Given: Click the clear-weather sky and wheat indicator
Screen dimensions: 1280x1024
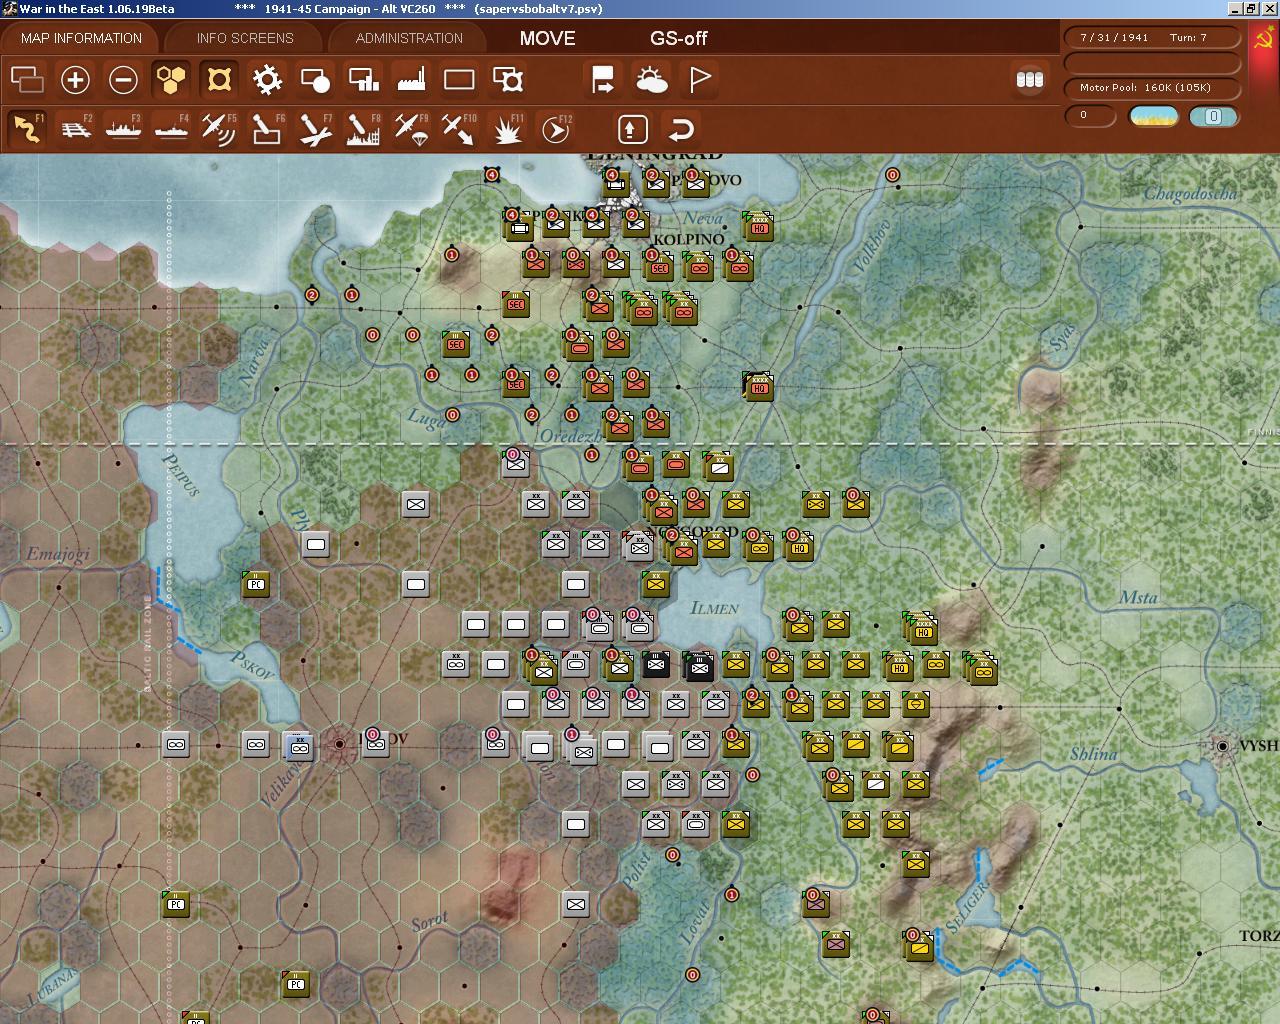Looking at the screenshot, I should (1153, 116).
